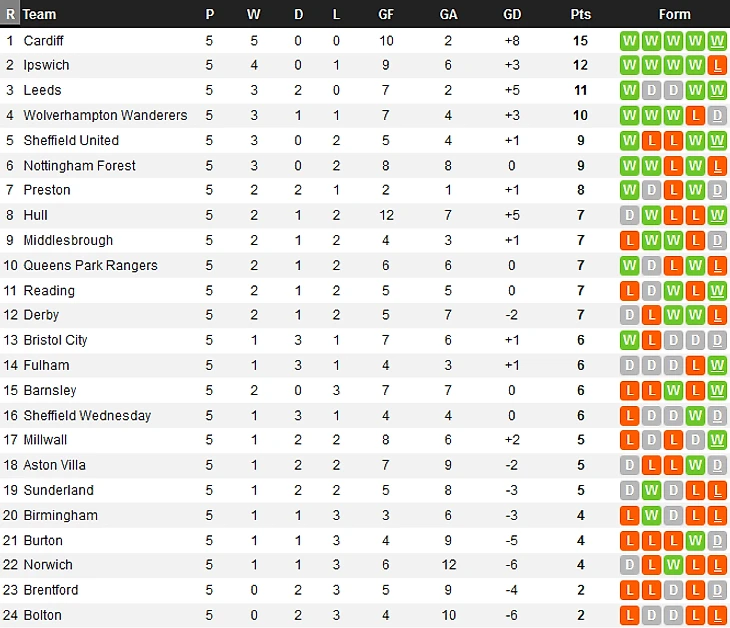Click Middlesbrough's first orange L form badge
The width and height of the screenshot is (730, 628).
629,241
